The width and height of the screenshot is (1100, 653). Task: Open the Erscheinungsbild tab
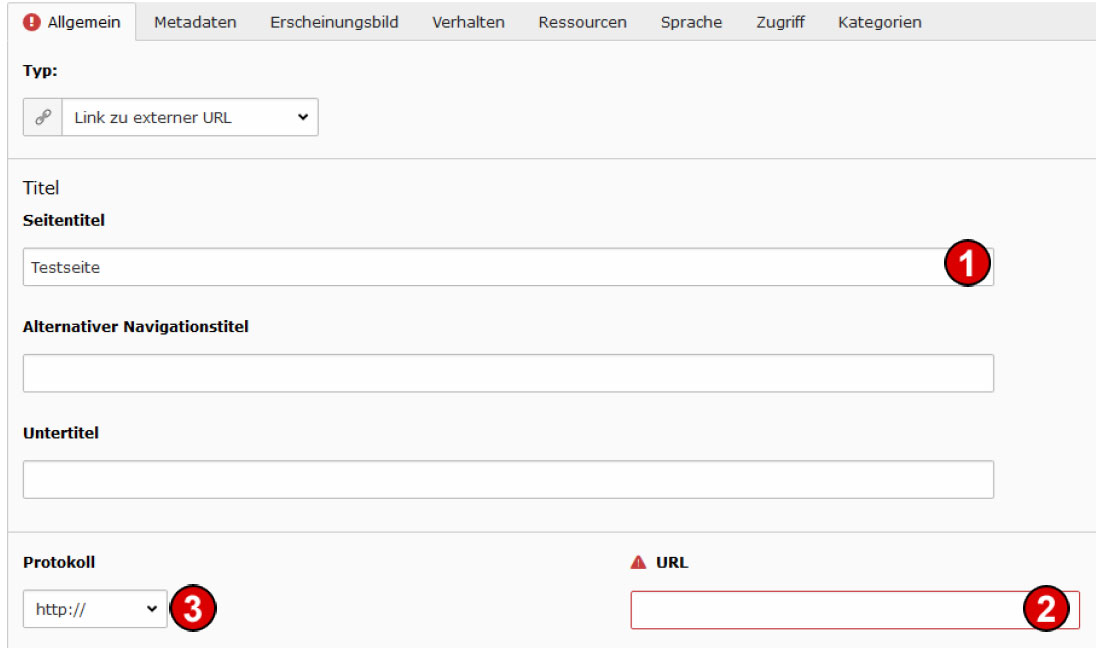pos(334,22)
